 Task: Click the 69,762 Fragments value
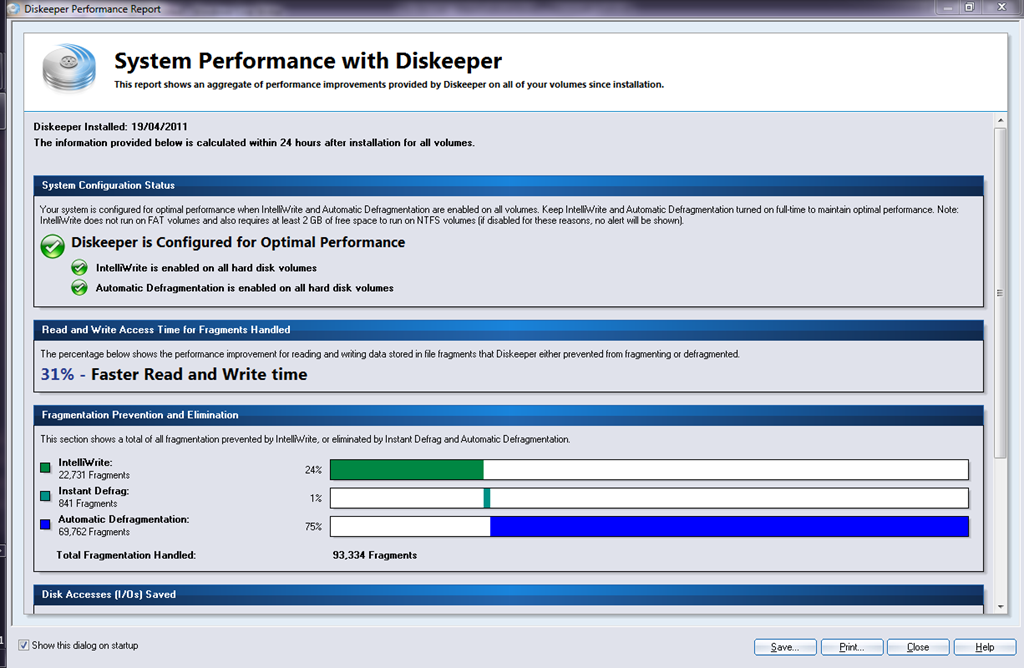[x=94, y=532]
